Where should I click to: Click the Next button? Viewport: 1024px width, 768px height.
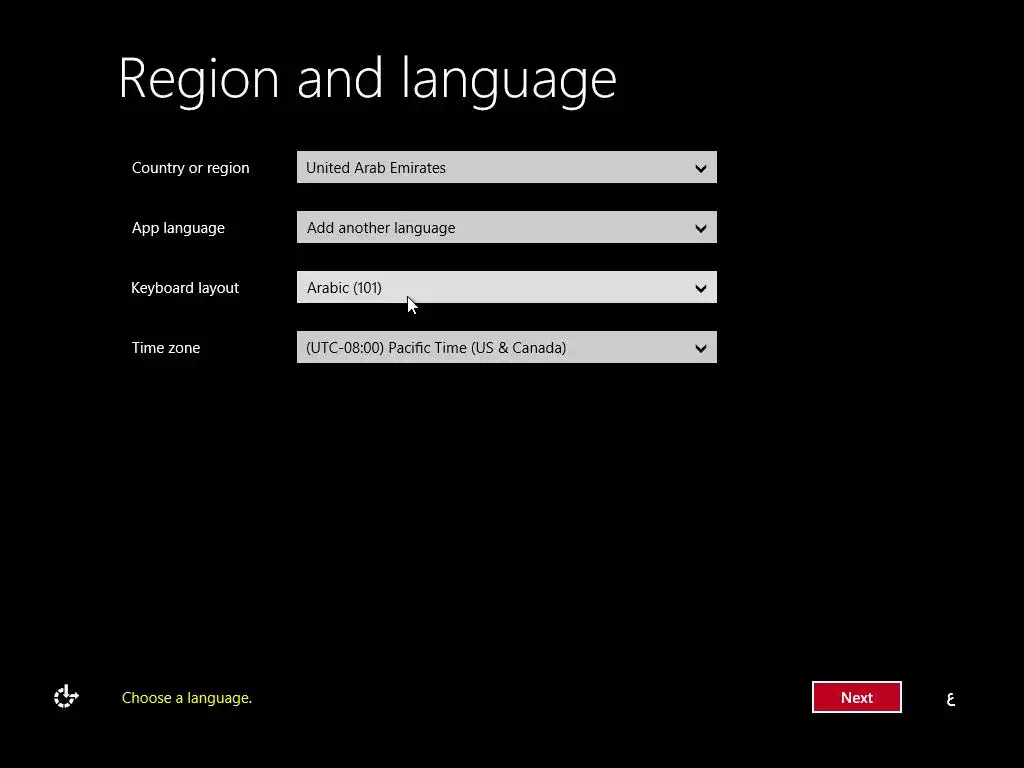(x=857, y=697)
